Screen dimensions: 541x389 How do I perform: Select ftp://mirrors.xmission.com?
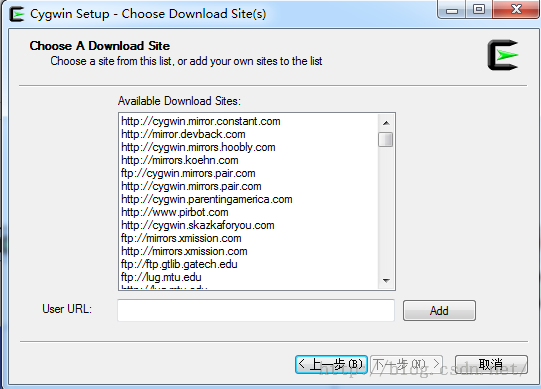click(x=181, y=238)
